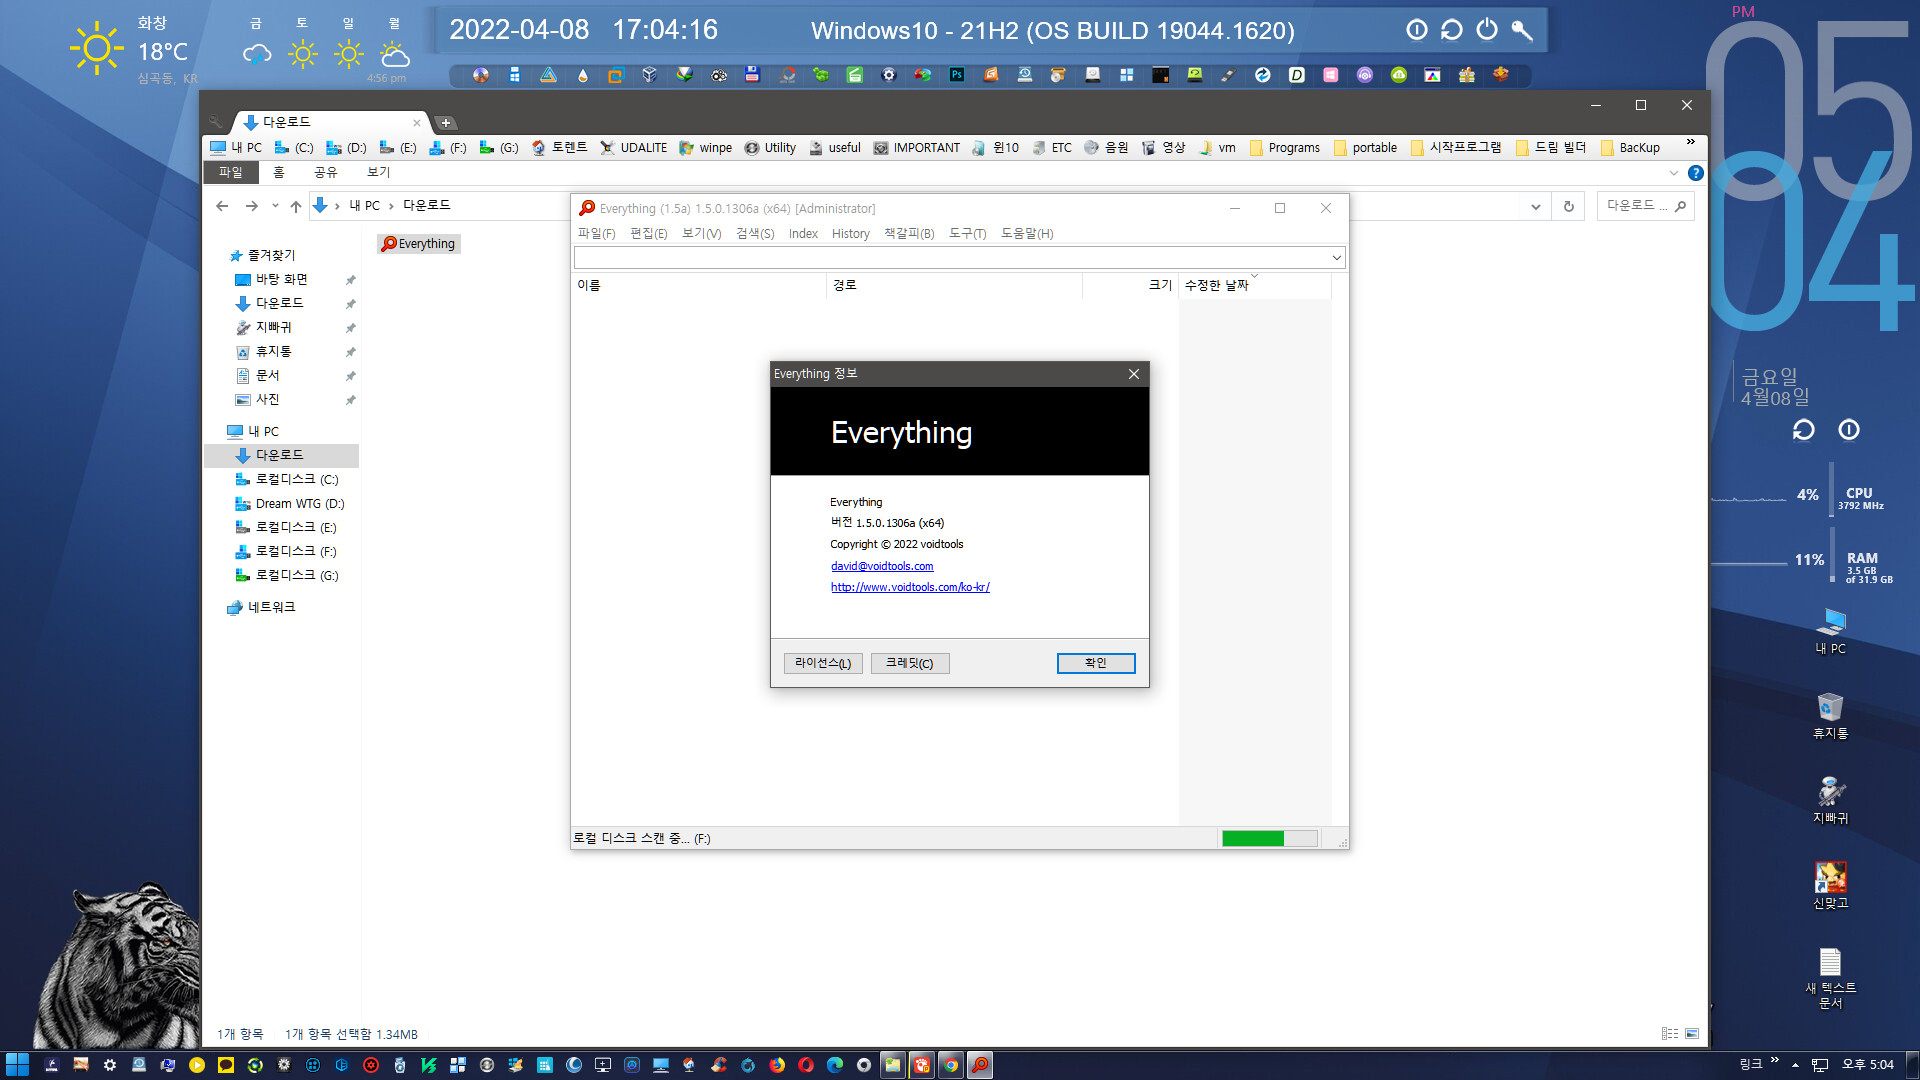Click the 다운로드 search box in Explorer
Image resolution: width=1920 pixels, height=1080 pixels.
click(1646, 206)
